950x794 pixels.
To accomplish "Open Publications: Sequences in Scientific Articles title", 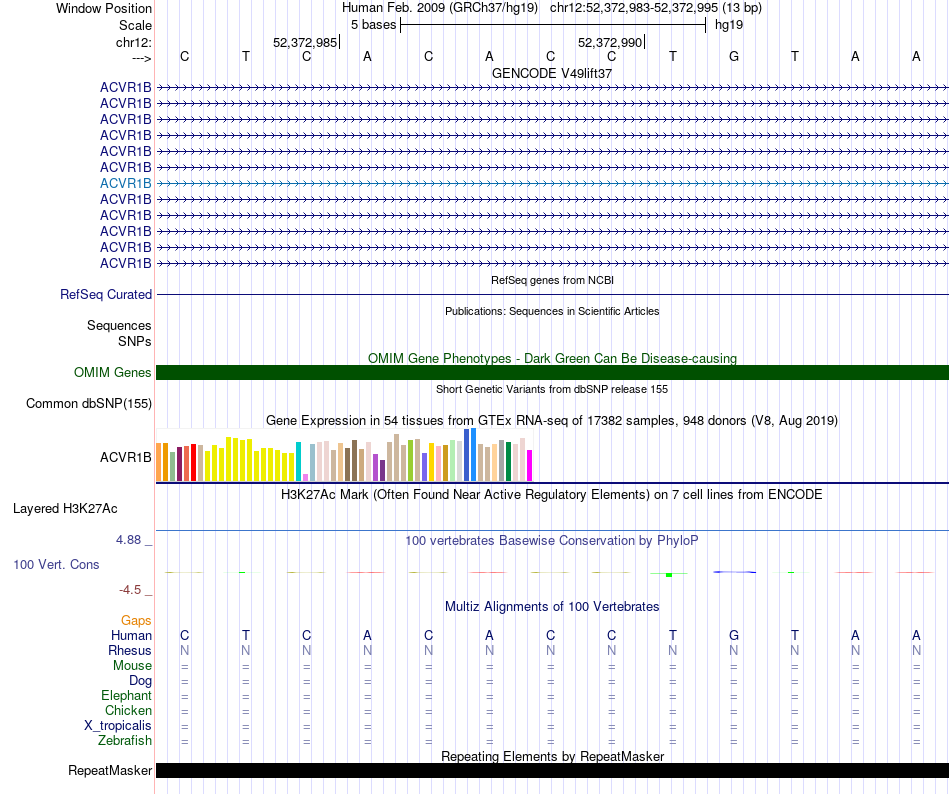I will point(552,311).
